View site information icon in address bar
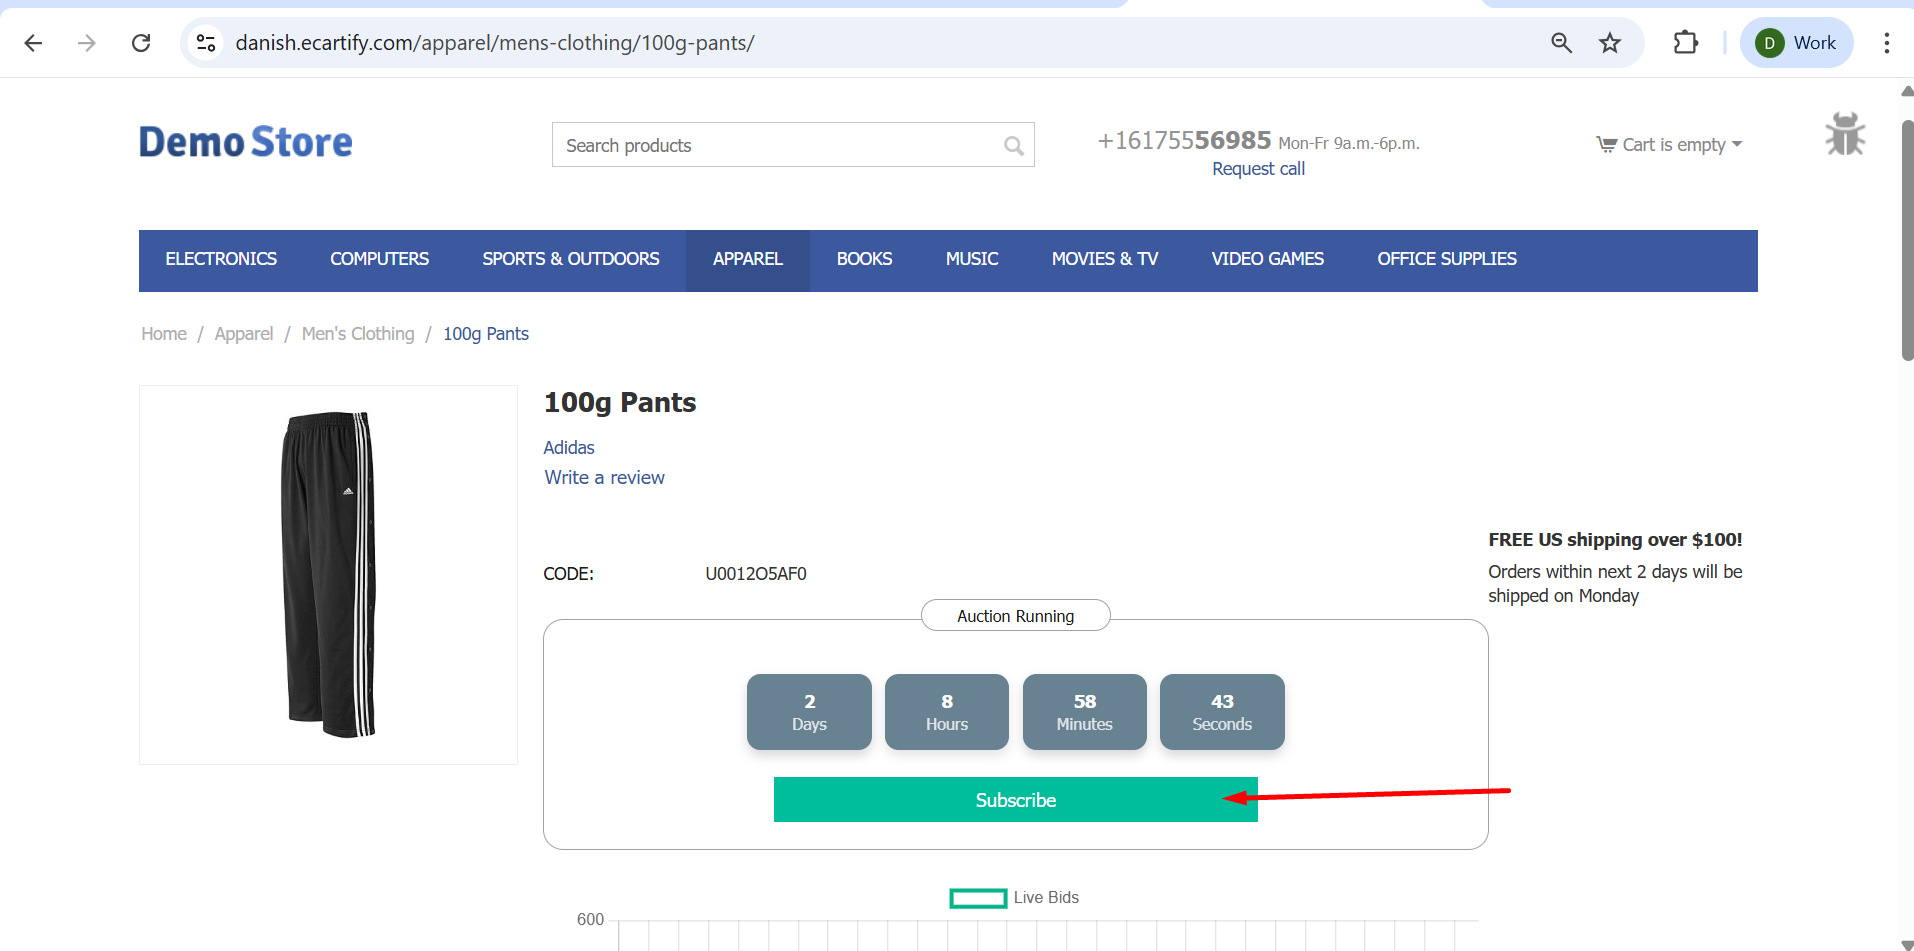 (206, 43)
